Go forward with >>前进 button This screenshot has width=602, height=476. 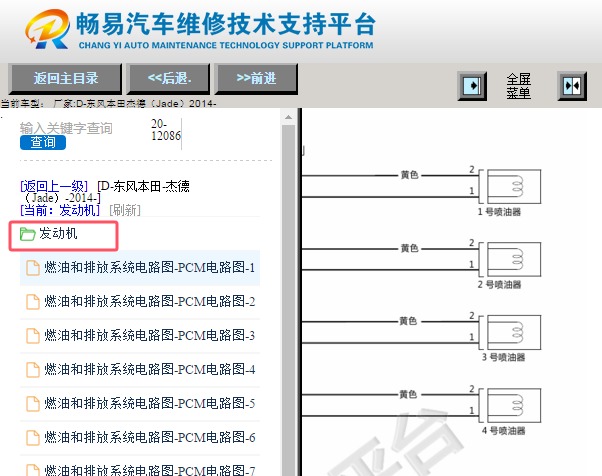point(256,79)
